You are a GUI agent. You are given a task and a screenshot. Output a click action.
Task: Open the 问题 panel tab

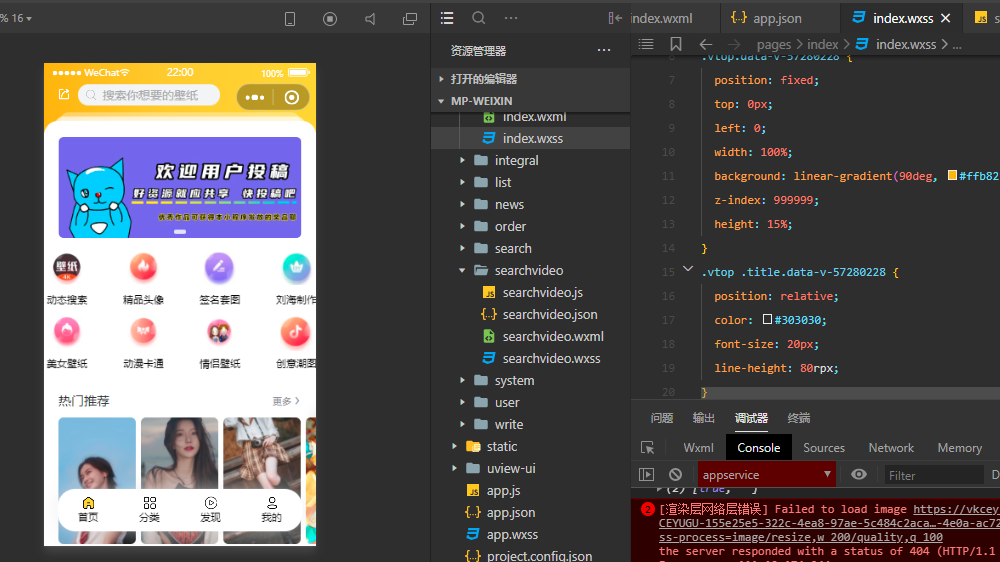click(x=661, y=418)
